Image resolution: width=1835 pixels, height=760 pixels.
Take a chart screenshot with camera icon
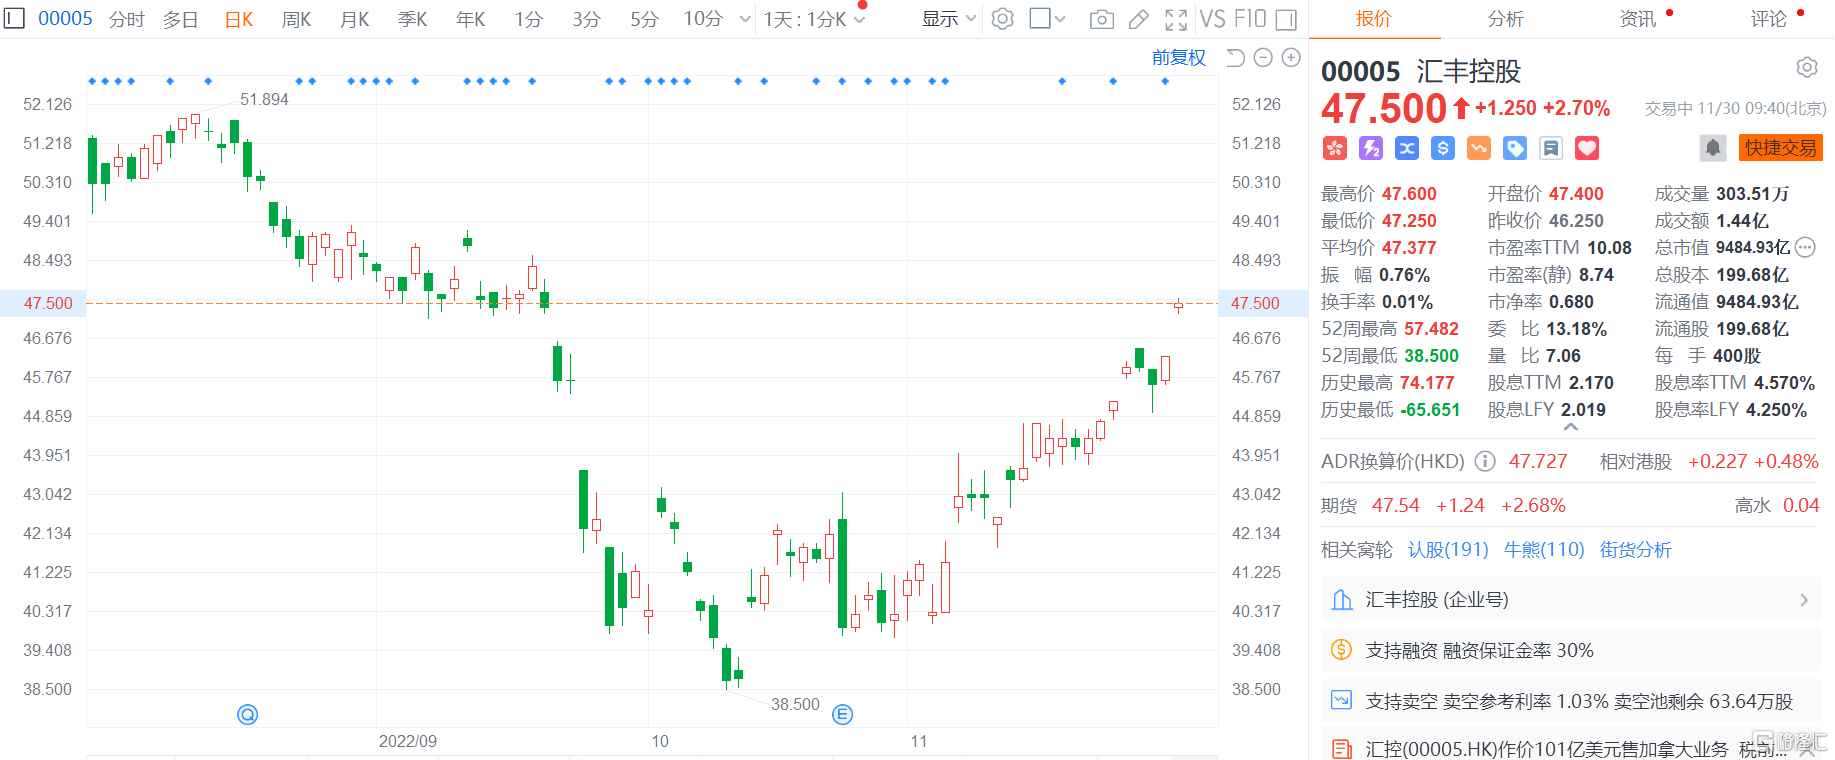click(1101, 19)
